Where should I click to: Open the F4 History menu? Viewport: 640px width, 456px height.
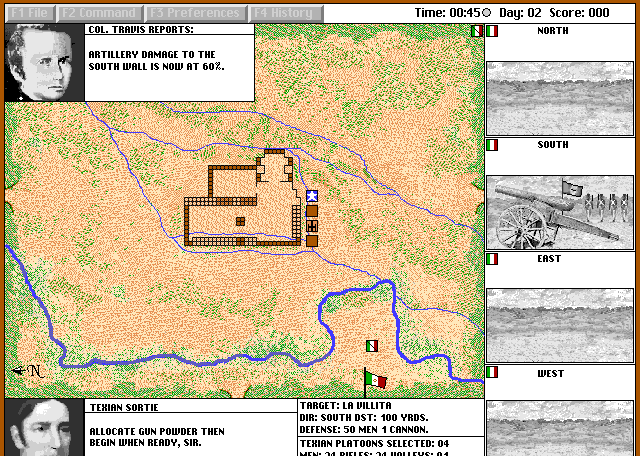coord(284,13)
